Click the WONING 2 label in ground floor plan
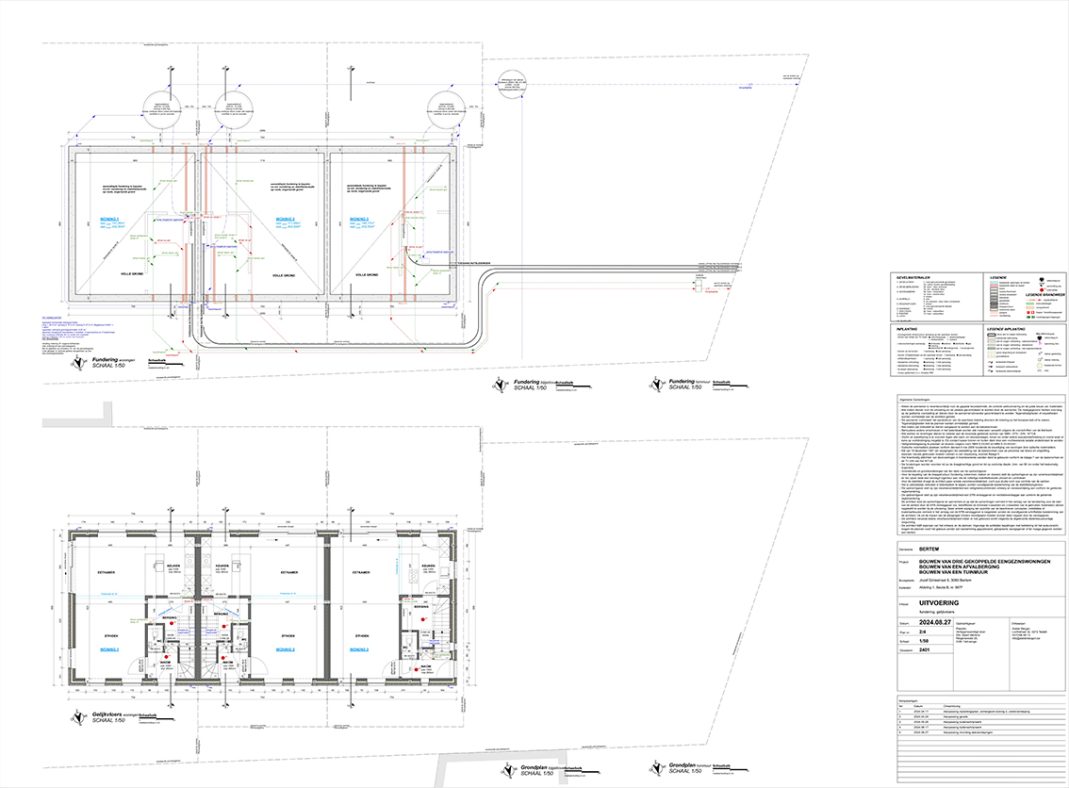1069x788 pixels. [285, 649]
